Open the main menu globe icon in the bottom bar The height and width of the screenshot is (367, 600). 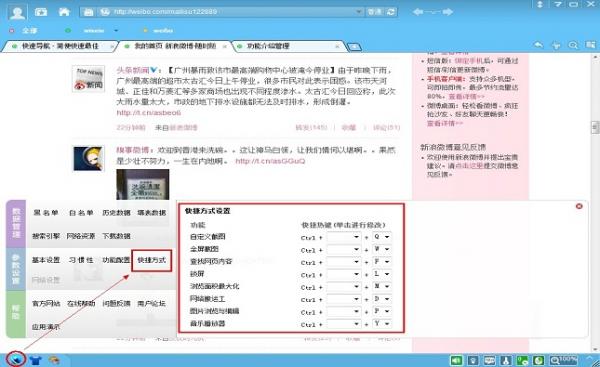16,359
